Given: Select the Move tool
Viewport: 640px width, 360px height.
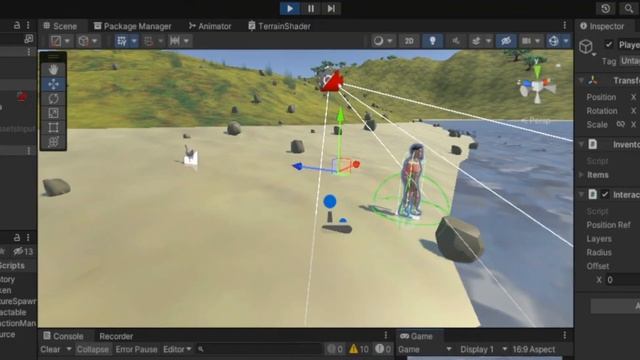Looking at the screenshot, I should pos(53,84).
